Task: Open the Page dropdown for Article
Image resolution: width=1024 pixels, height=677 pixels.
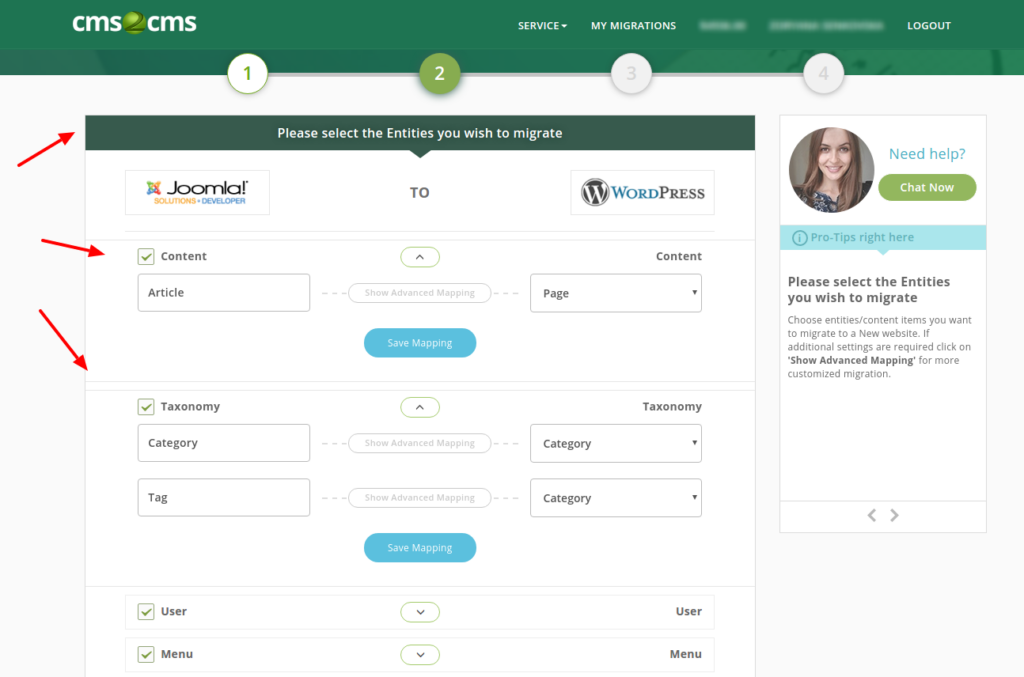Action: (616, 293)
